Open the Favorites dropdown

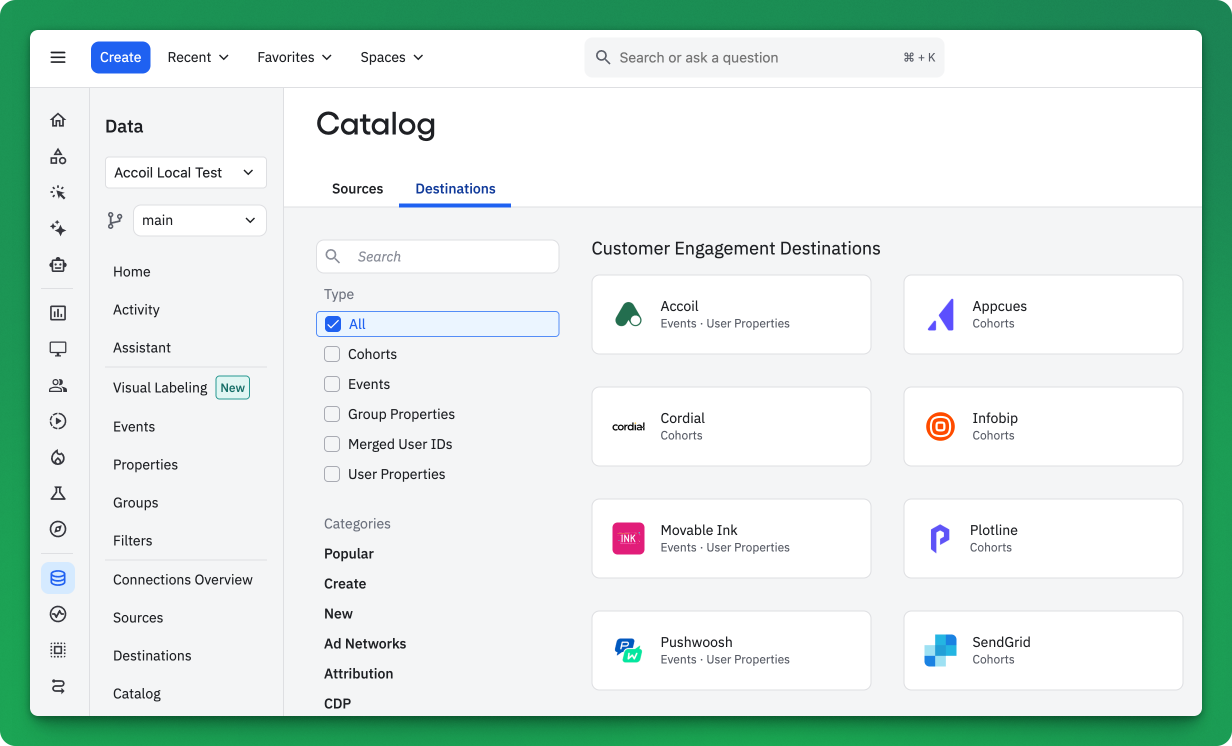294,57
